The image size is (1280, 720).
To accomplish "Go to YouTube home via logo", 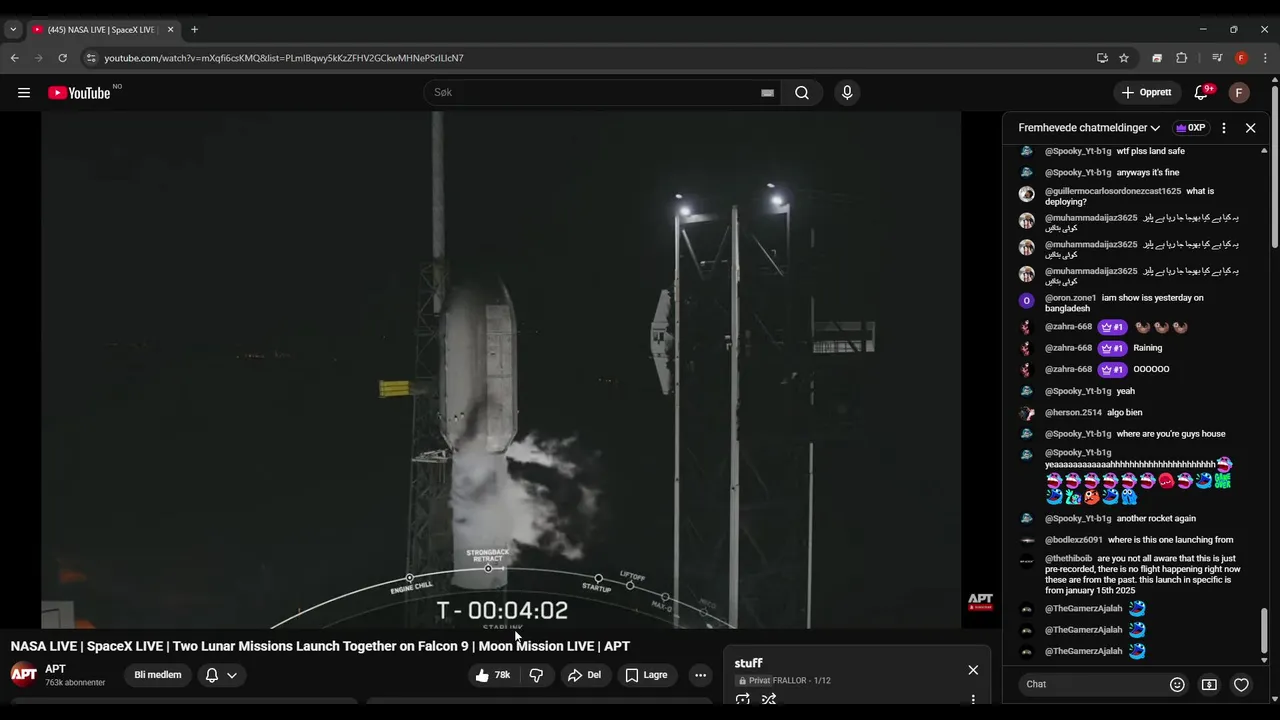I will pyautogui.click(x=79, y=93).
